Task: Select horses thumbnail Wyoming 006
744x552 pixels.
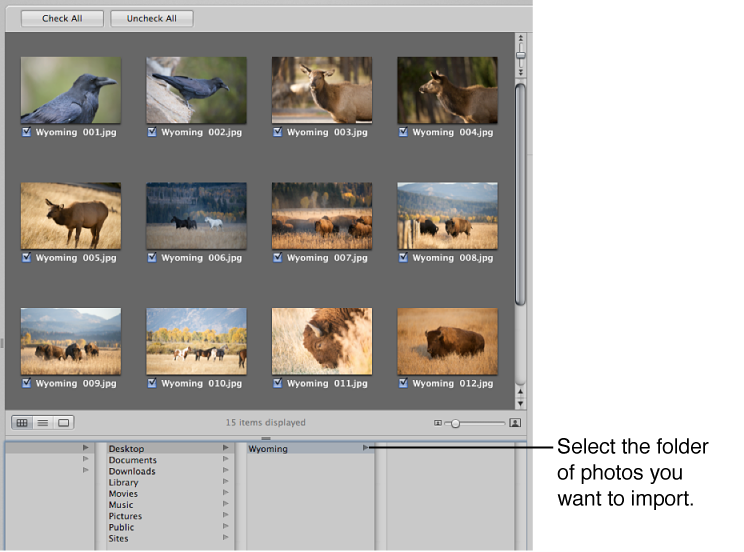Action: 196,215
